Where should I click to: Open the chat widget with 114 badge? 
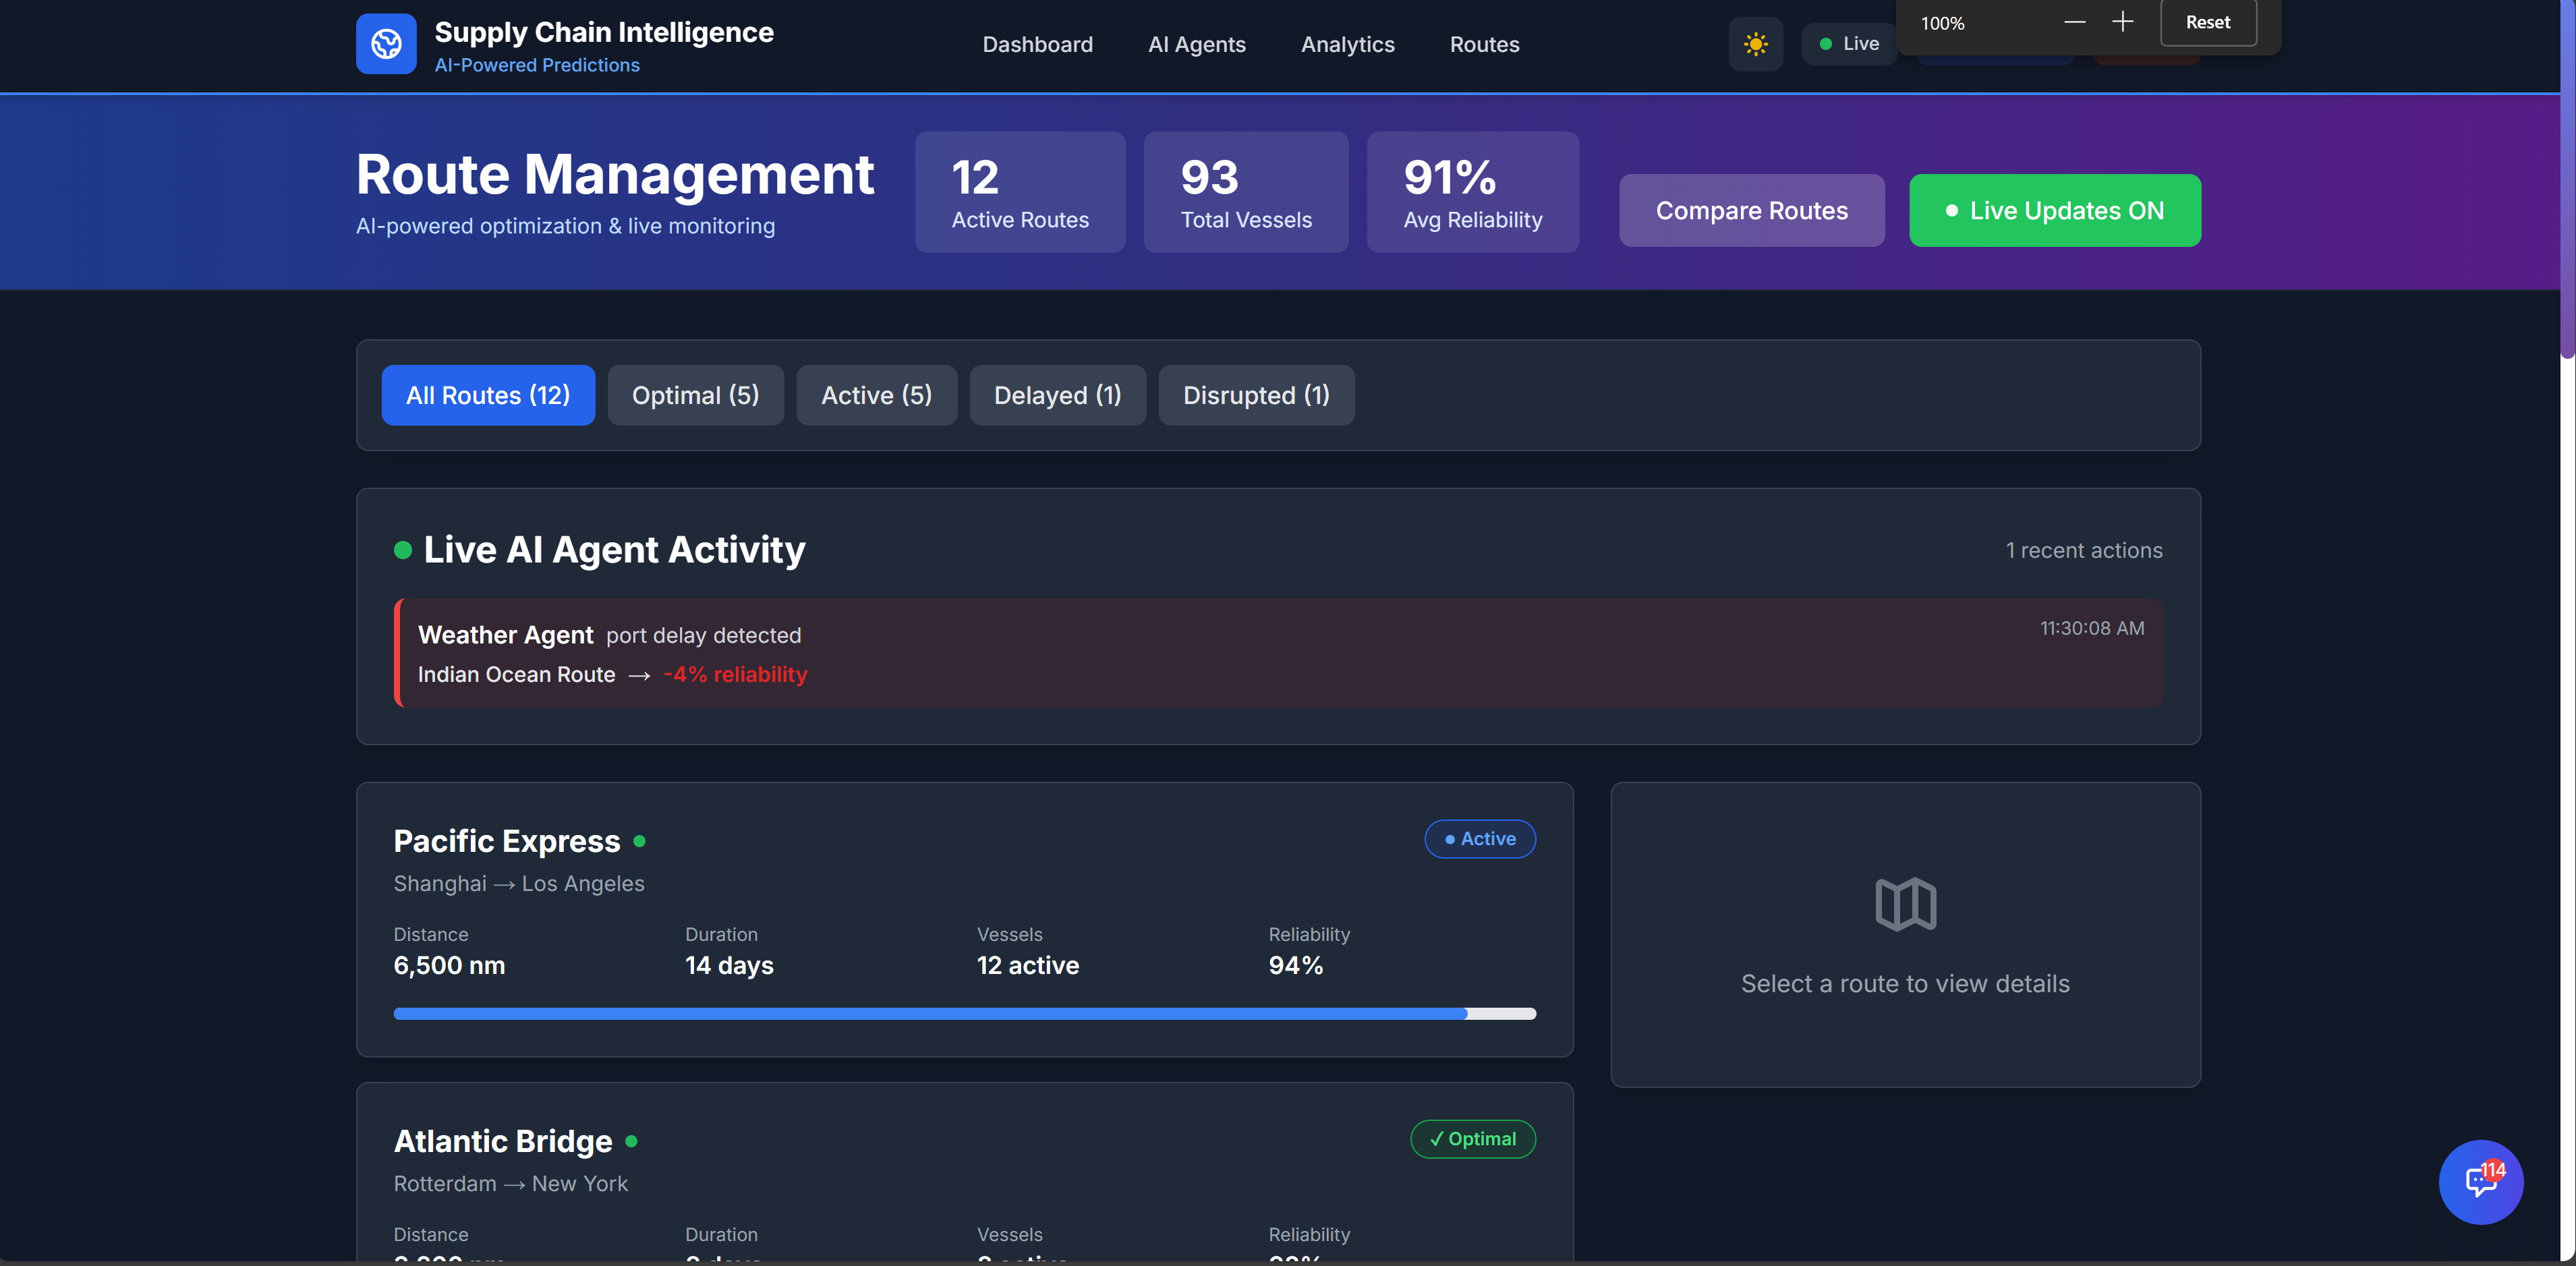pyautogui.click(x=2480, y=1182)
